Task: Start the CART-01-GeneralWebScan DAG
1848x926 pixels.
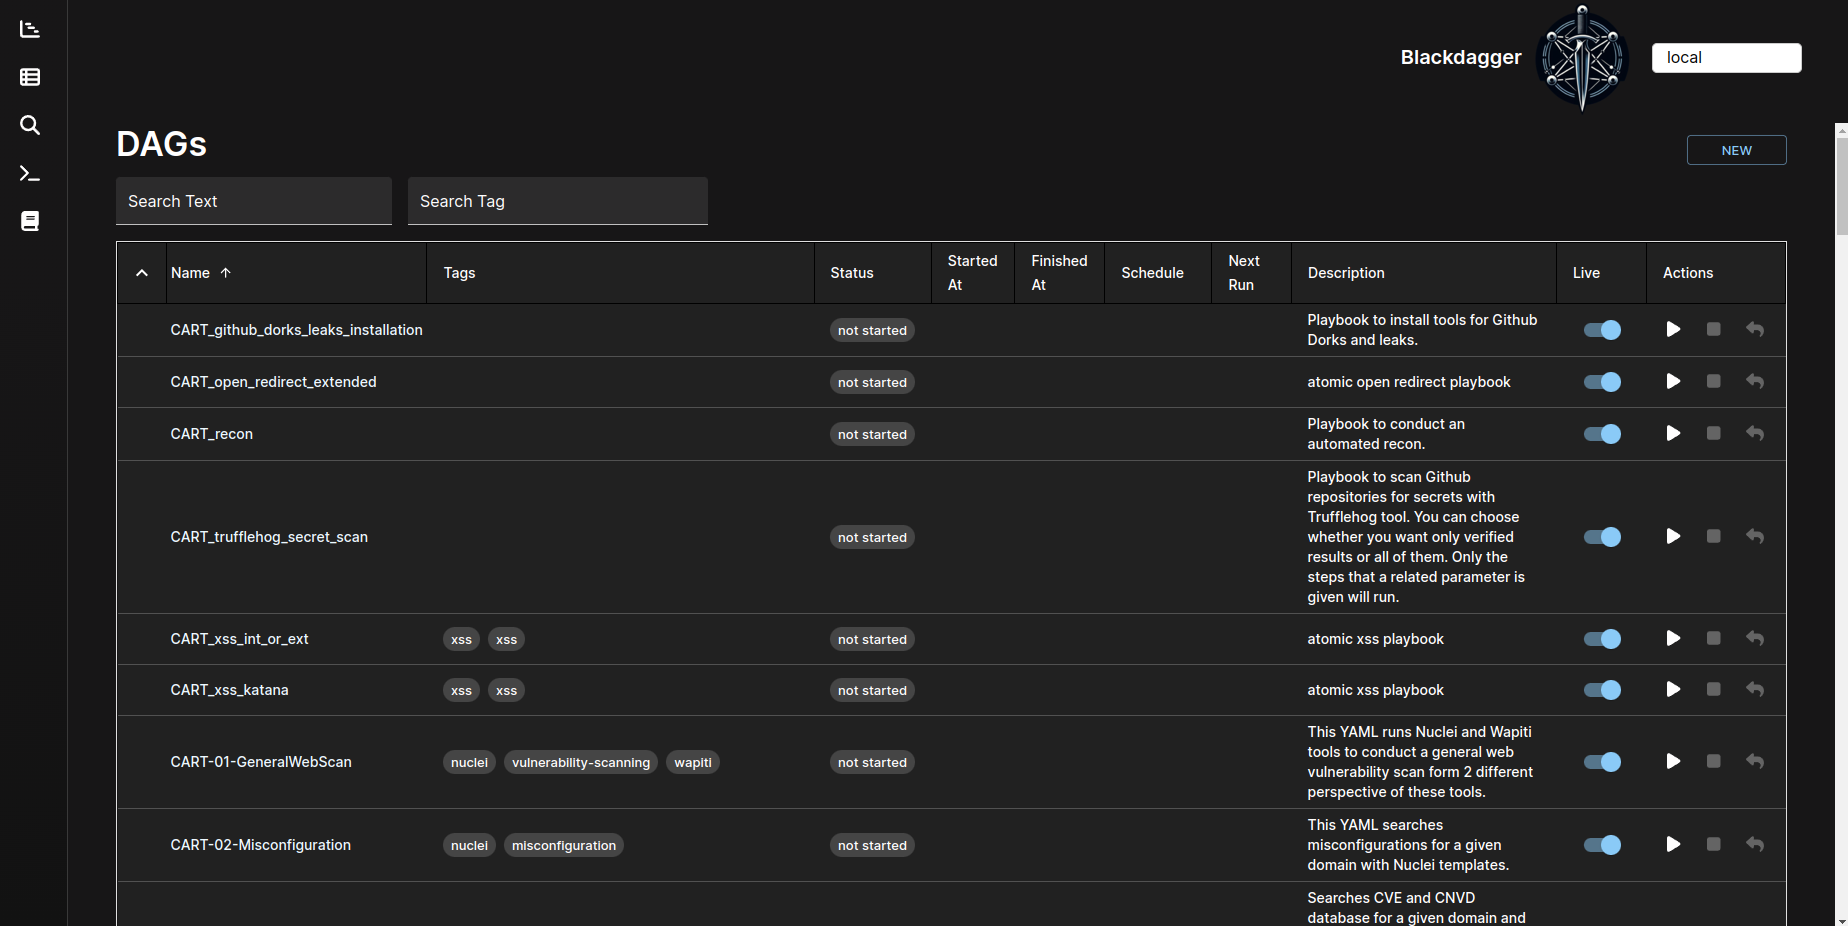Action: pos(1673,761)
